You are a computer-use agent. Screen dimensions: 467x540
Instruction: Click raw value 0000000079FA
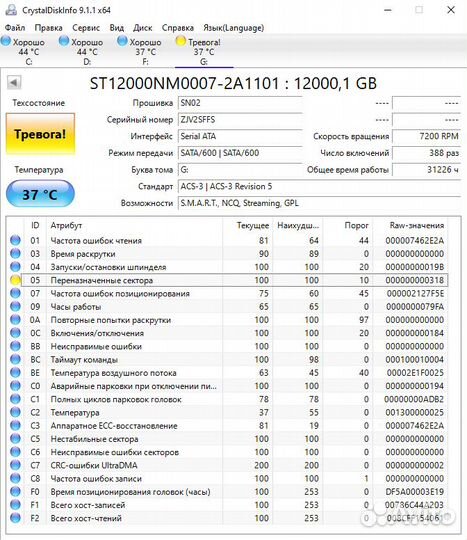415,307
